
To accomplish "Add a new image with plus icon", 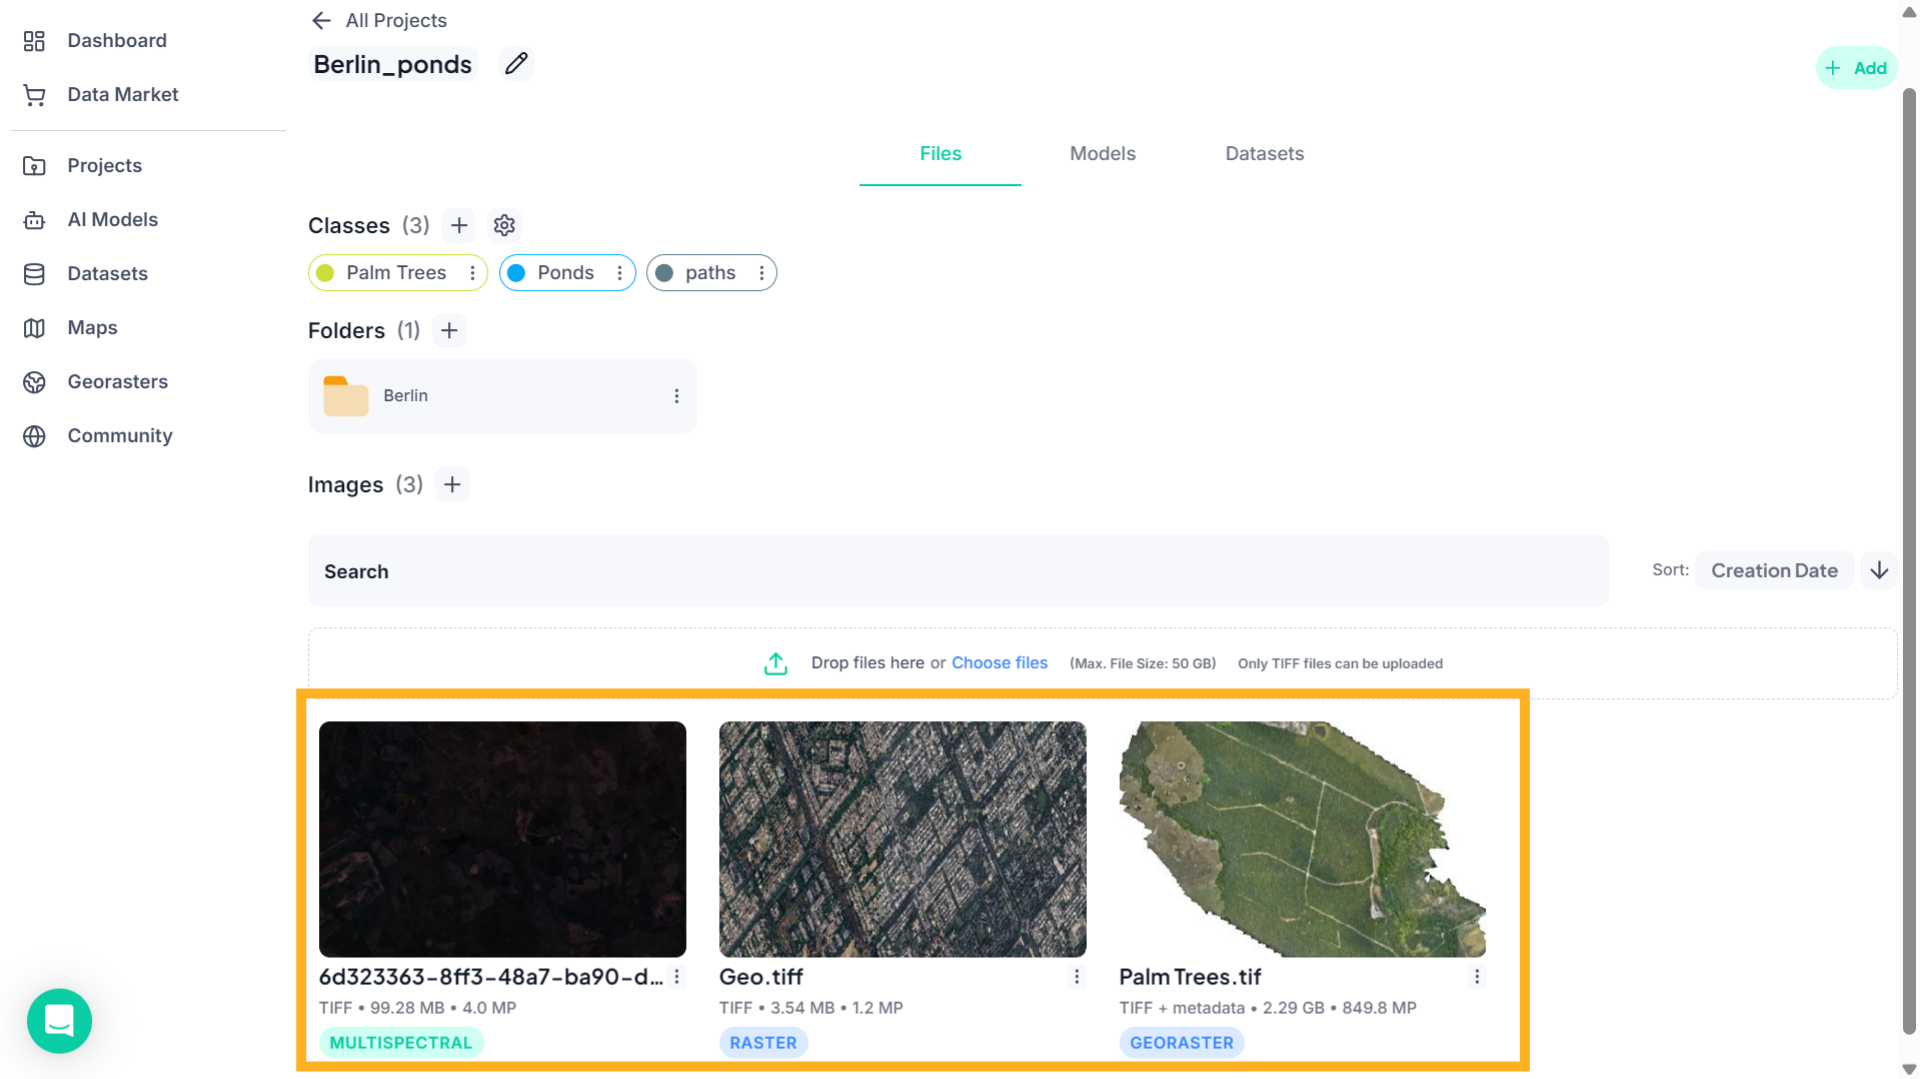I will coord(452,484).
